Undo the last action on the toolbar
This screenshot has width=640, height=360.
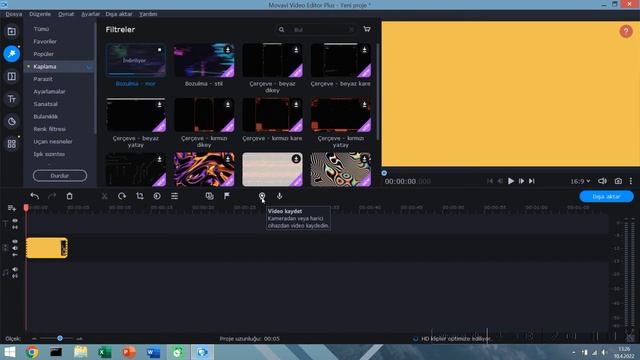point(35,196)
